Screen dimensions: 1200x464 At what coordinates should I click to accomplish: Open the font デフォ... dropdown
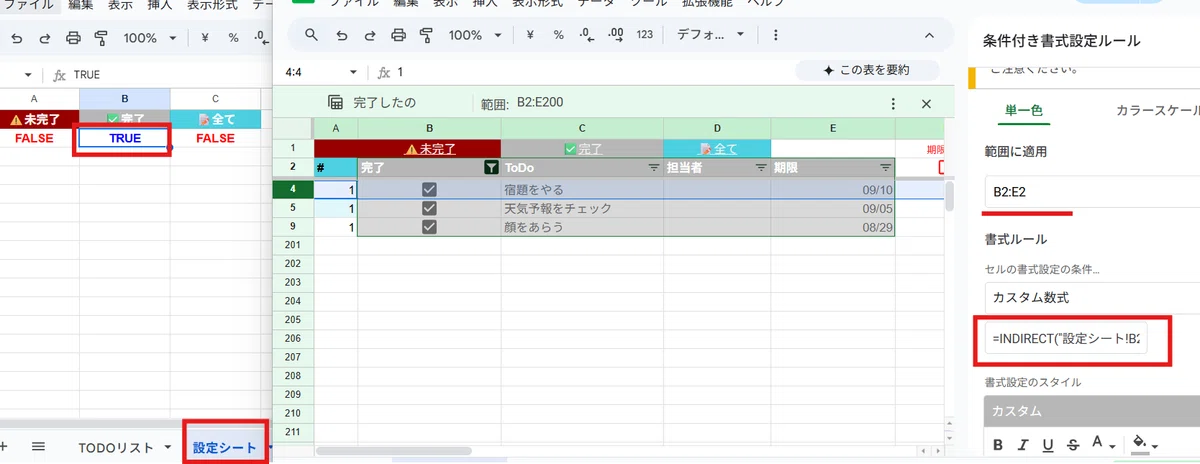[x=711, y=35]
